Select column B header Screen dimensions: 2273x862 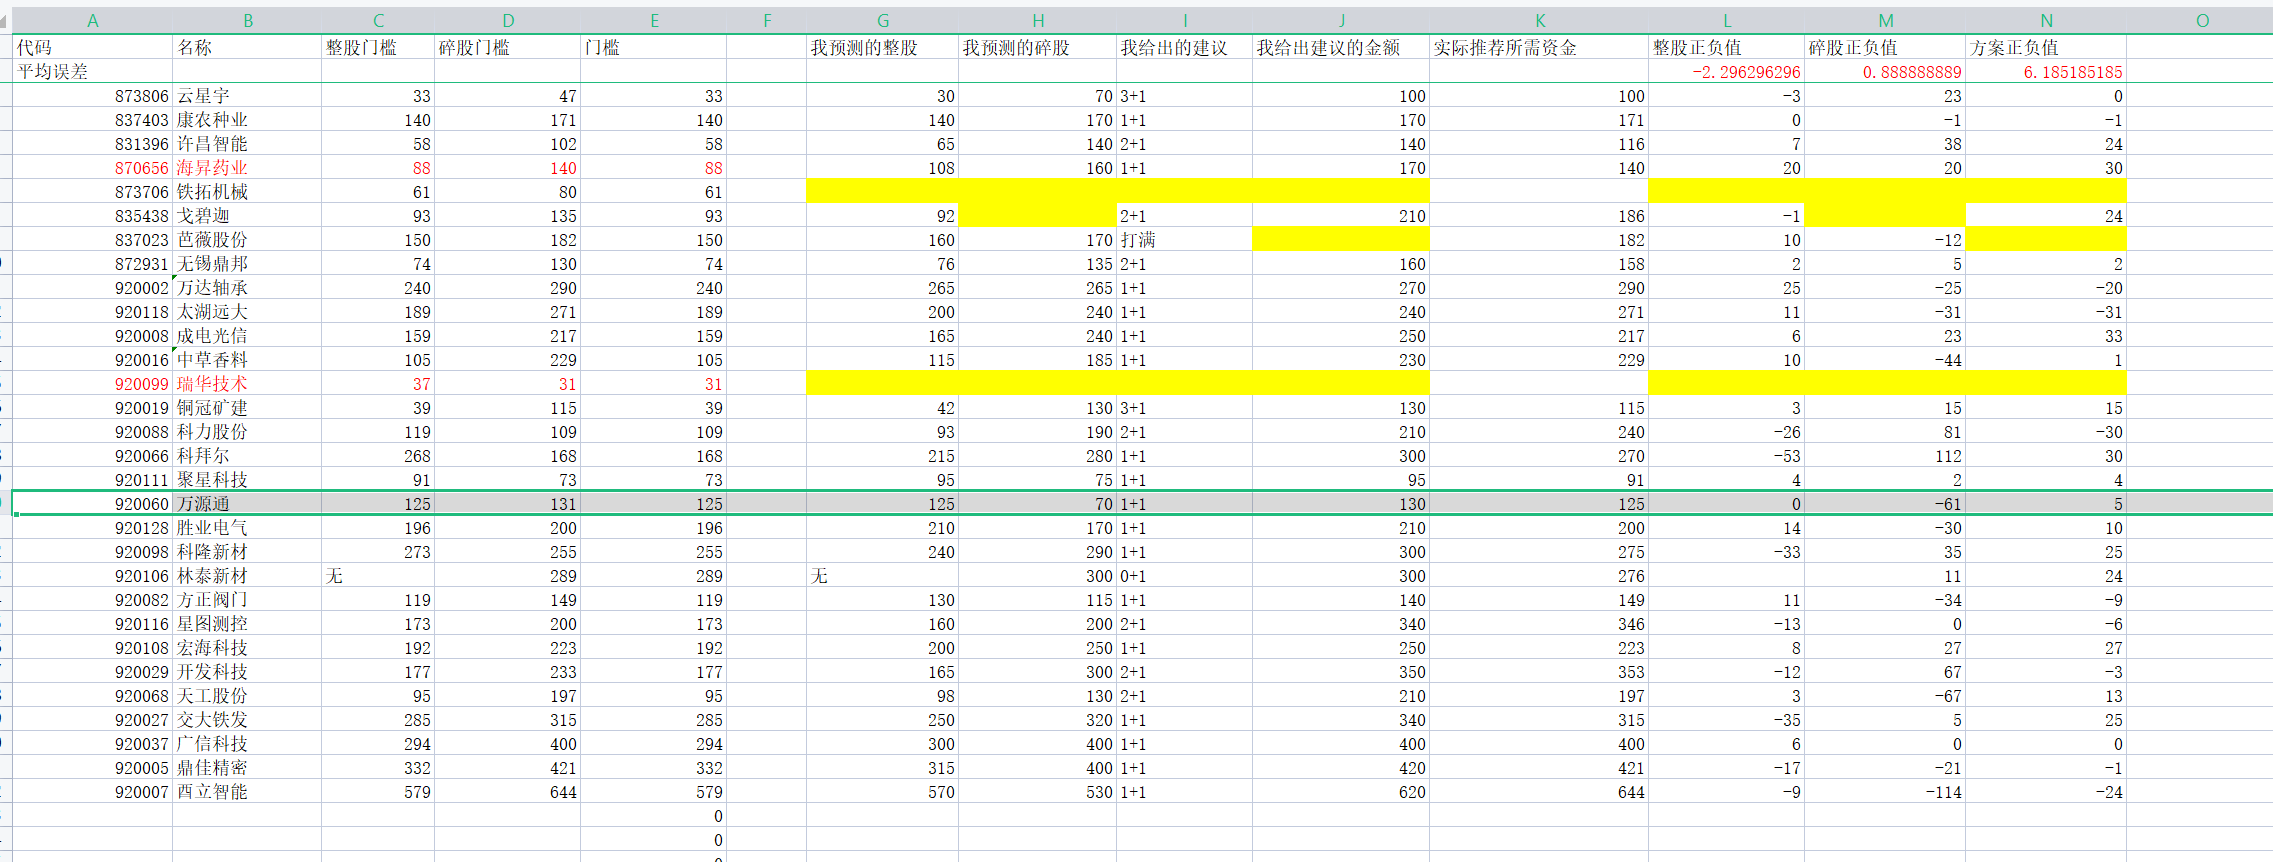coord(247,20)
